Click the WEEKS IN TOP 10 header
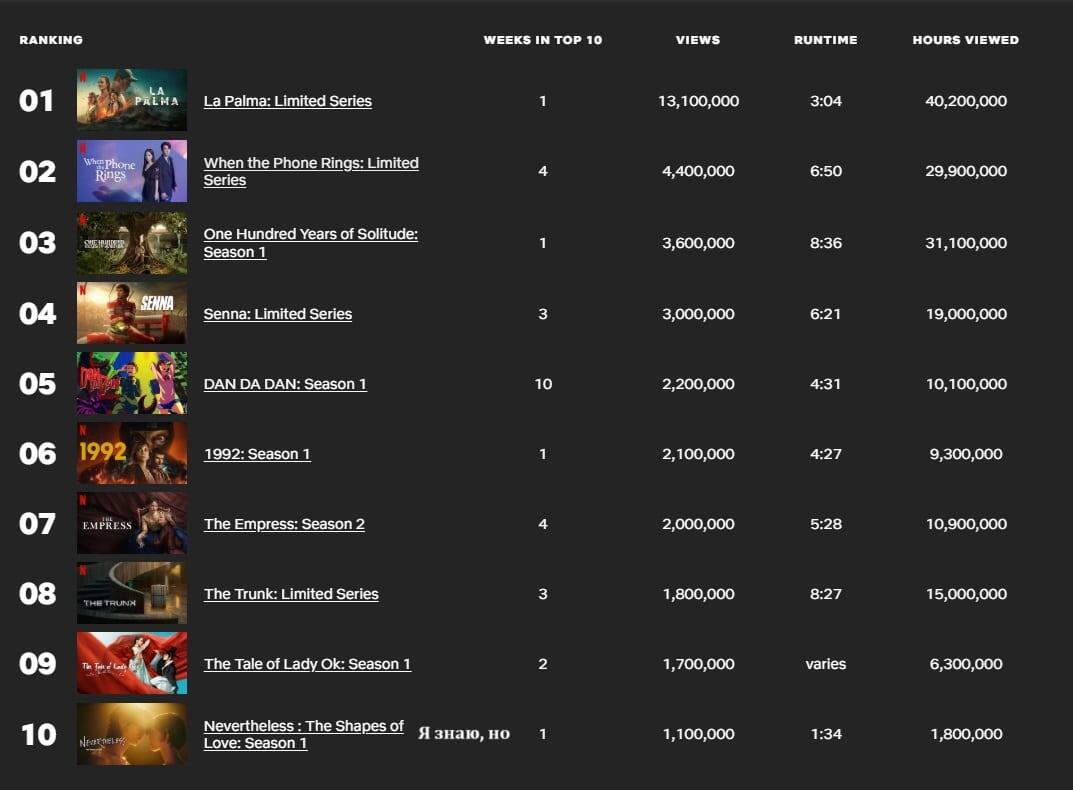 (543, 40)
